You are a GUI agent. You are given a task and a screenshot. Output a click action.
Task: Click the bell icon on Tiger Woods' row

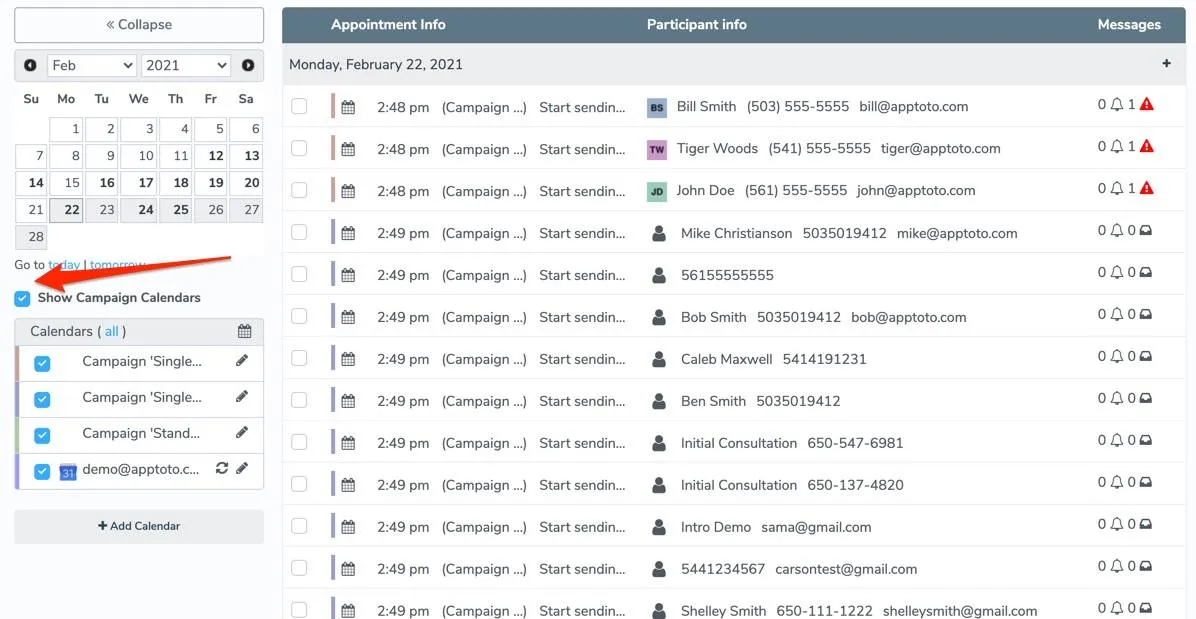click(1117, 147)
